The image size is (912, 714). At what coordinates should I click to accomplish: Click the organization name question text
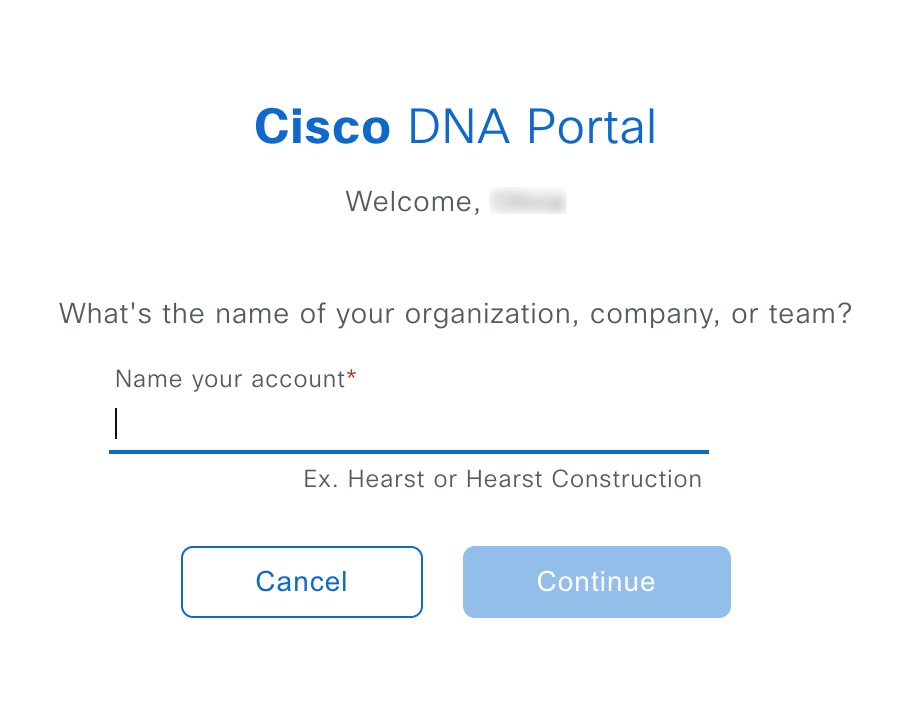point(455,313)
